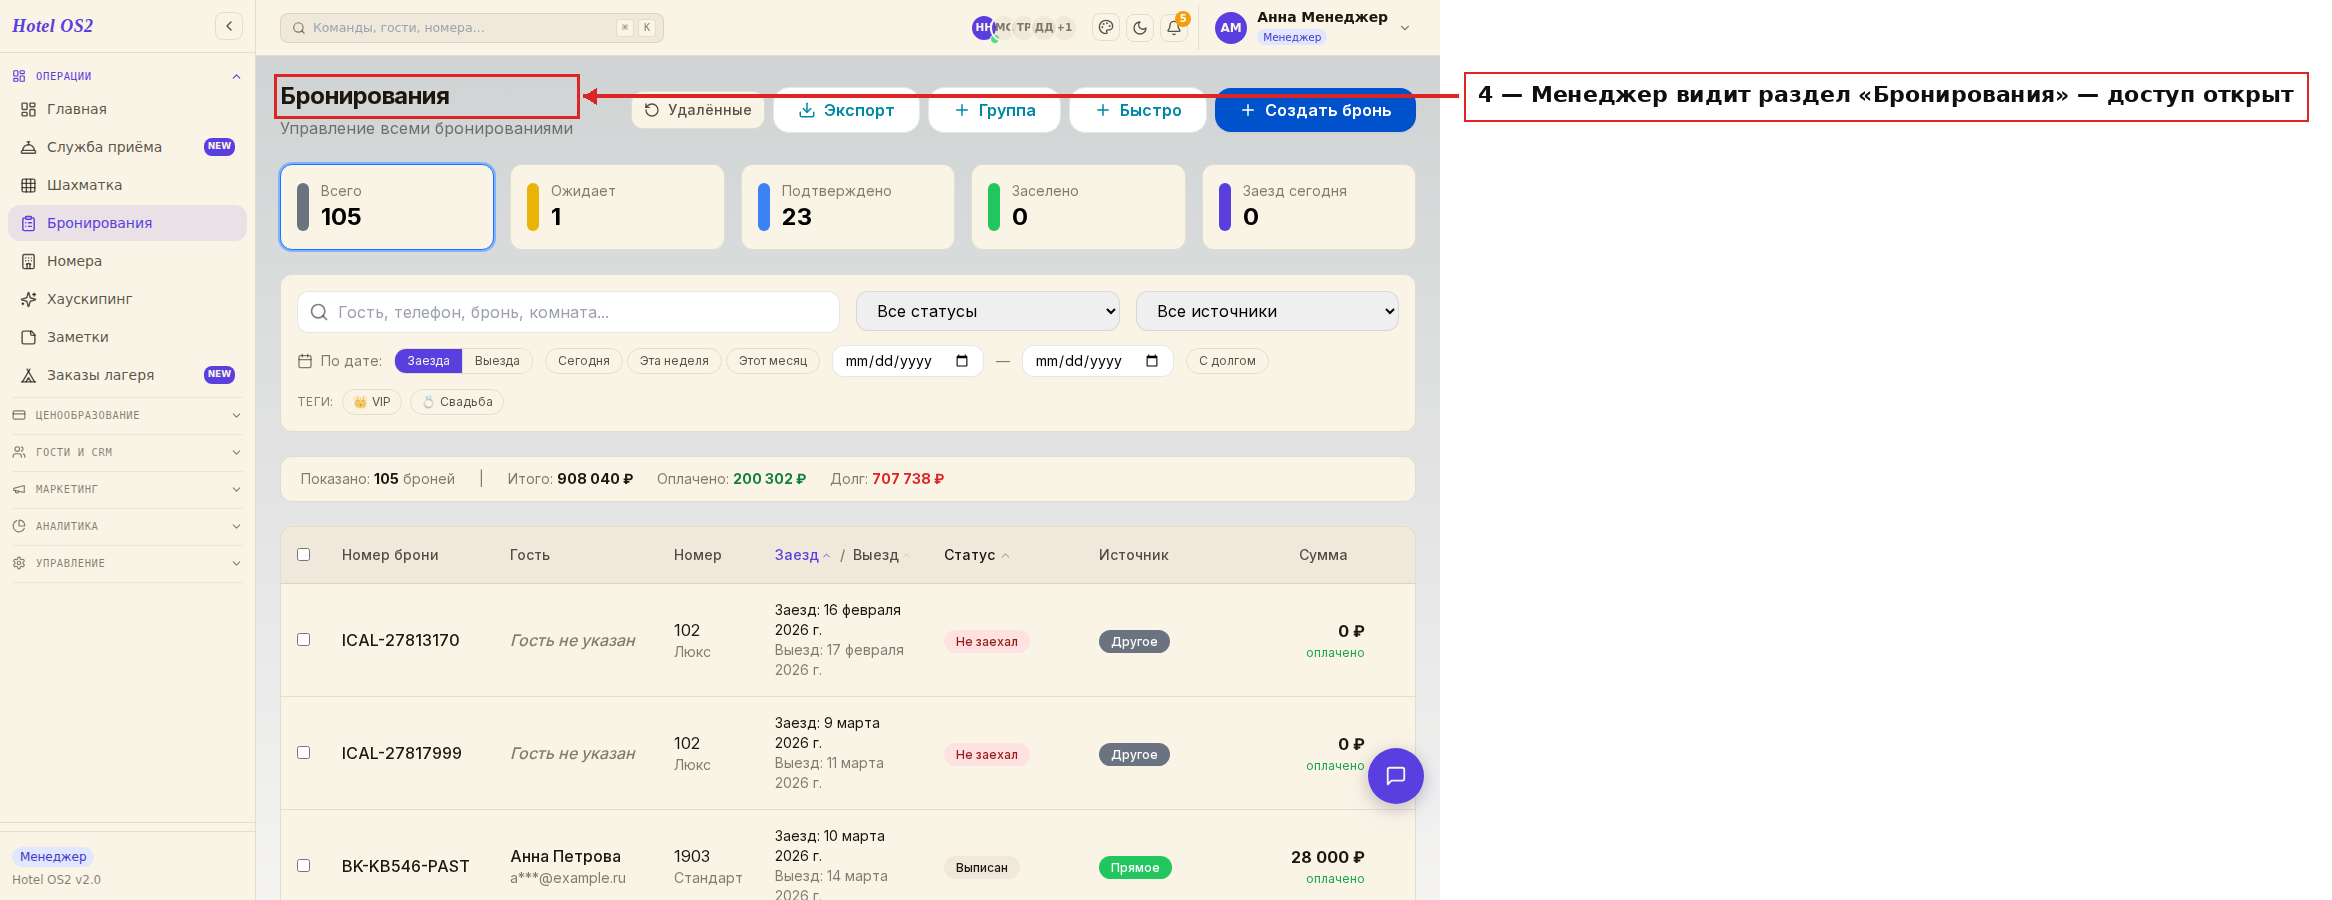2332x900 pixels.
Task: Check the BK-KB546-PAST booking row
Action: [304, 866]
